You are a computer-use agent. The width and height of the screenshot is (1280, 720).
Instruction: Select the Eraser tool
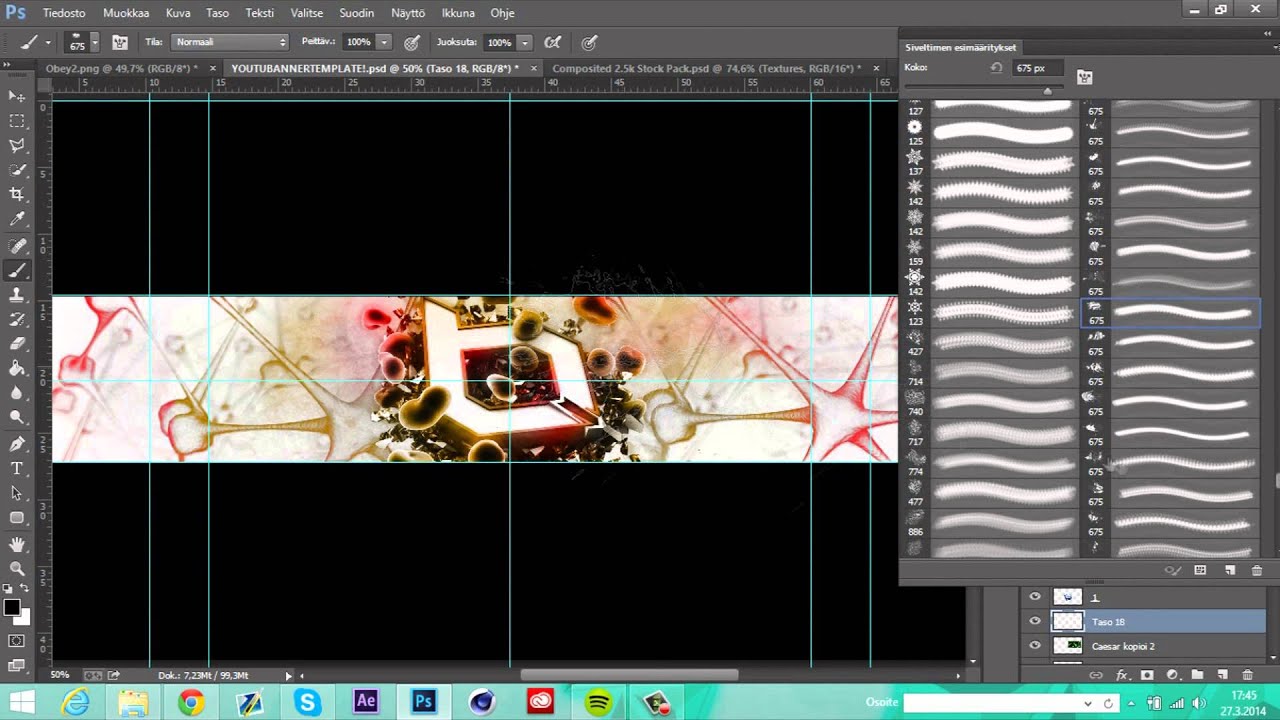(17, 344)
